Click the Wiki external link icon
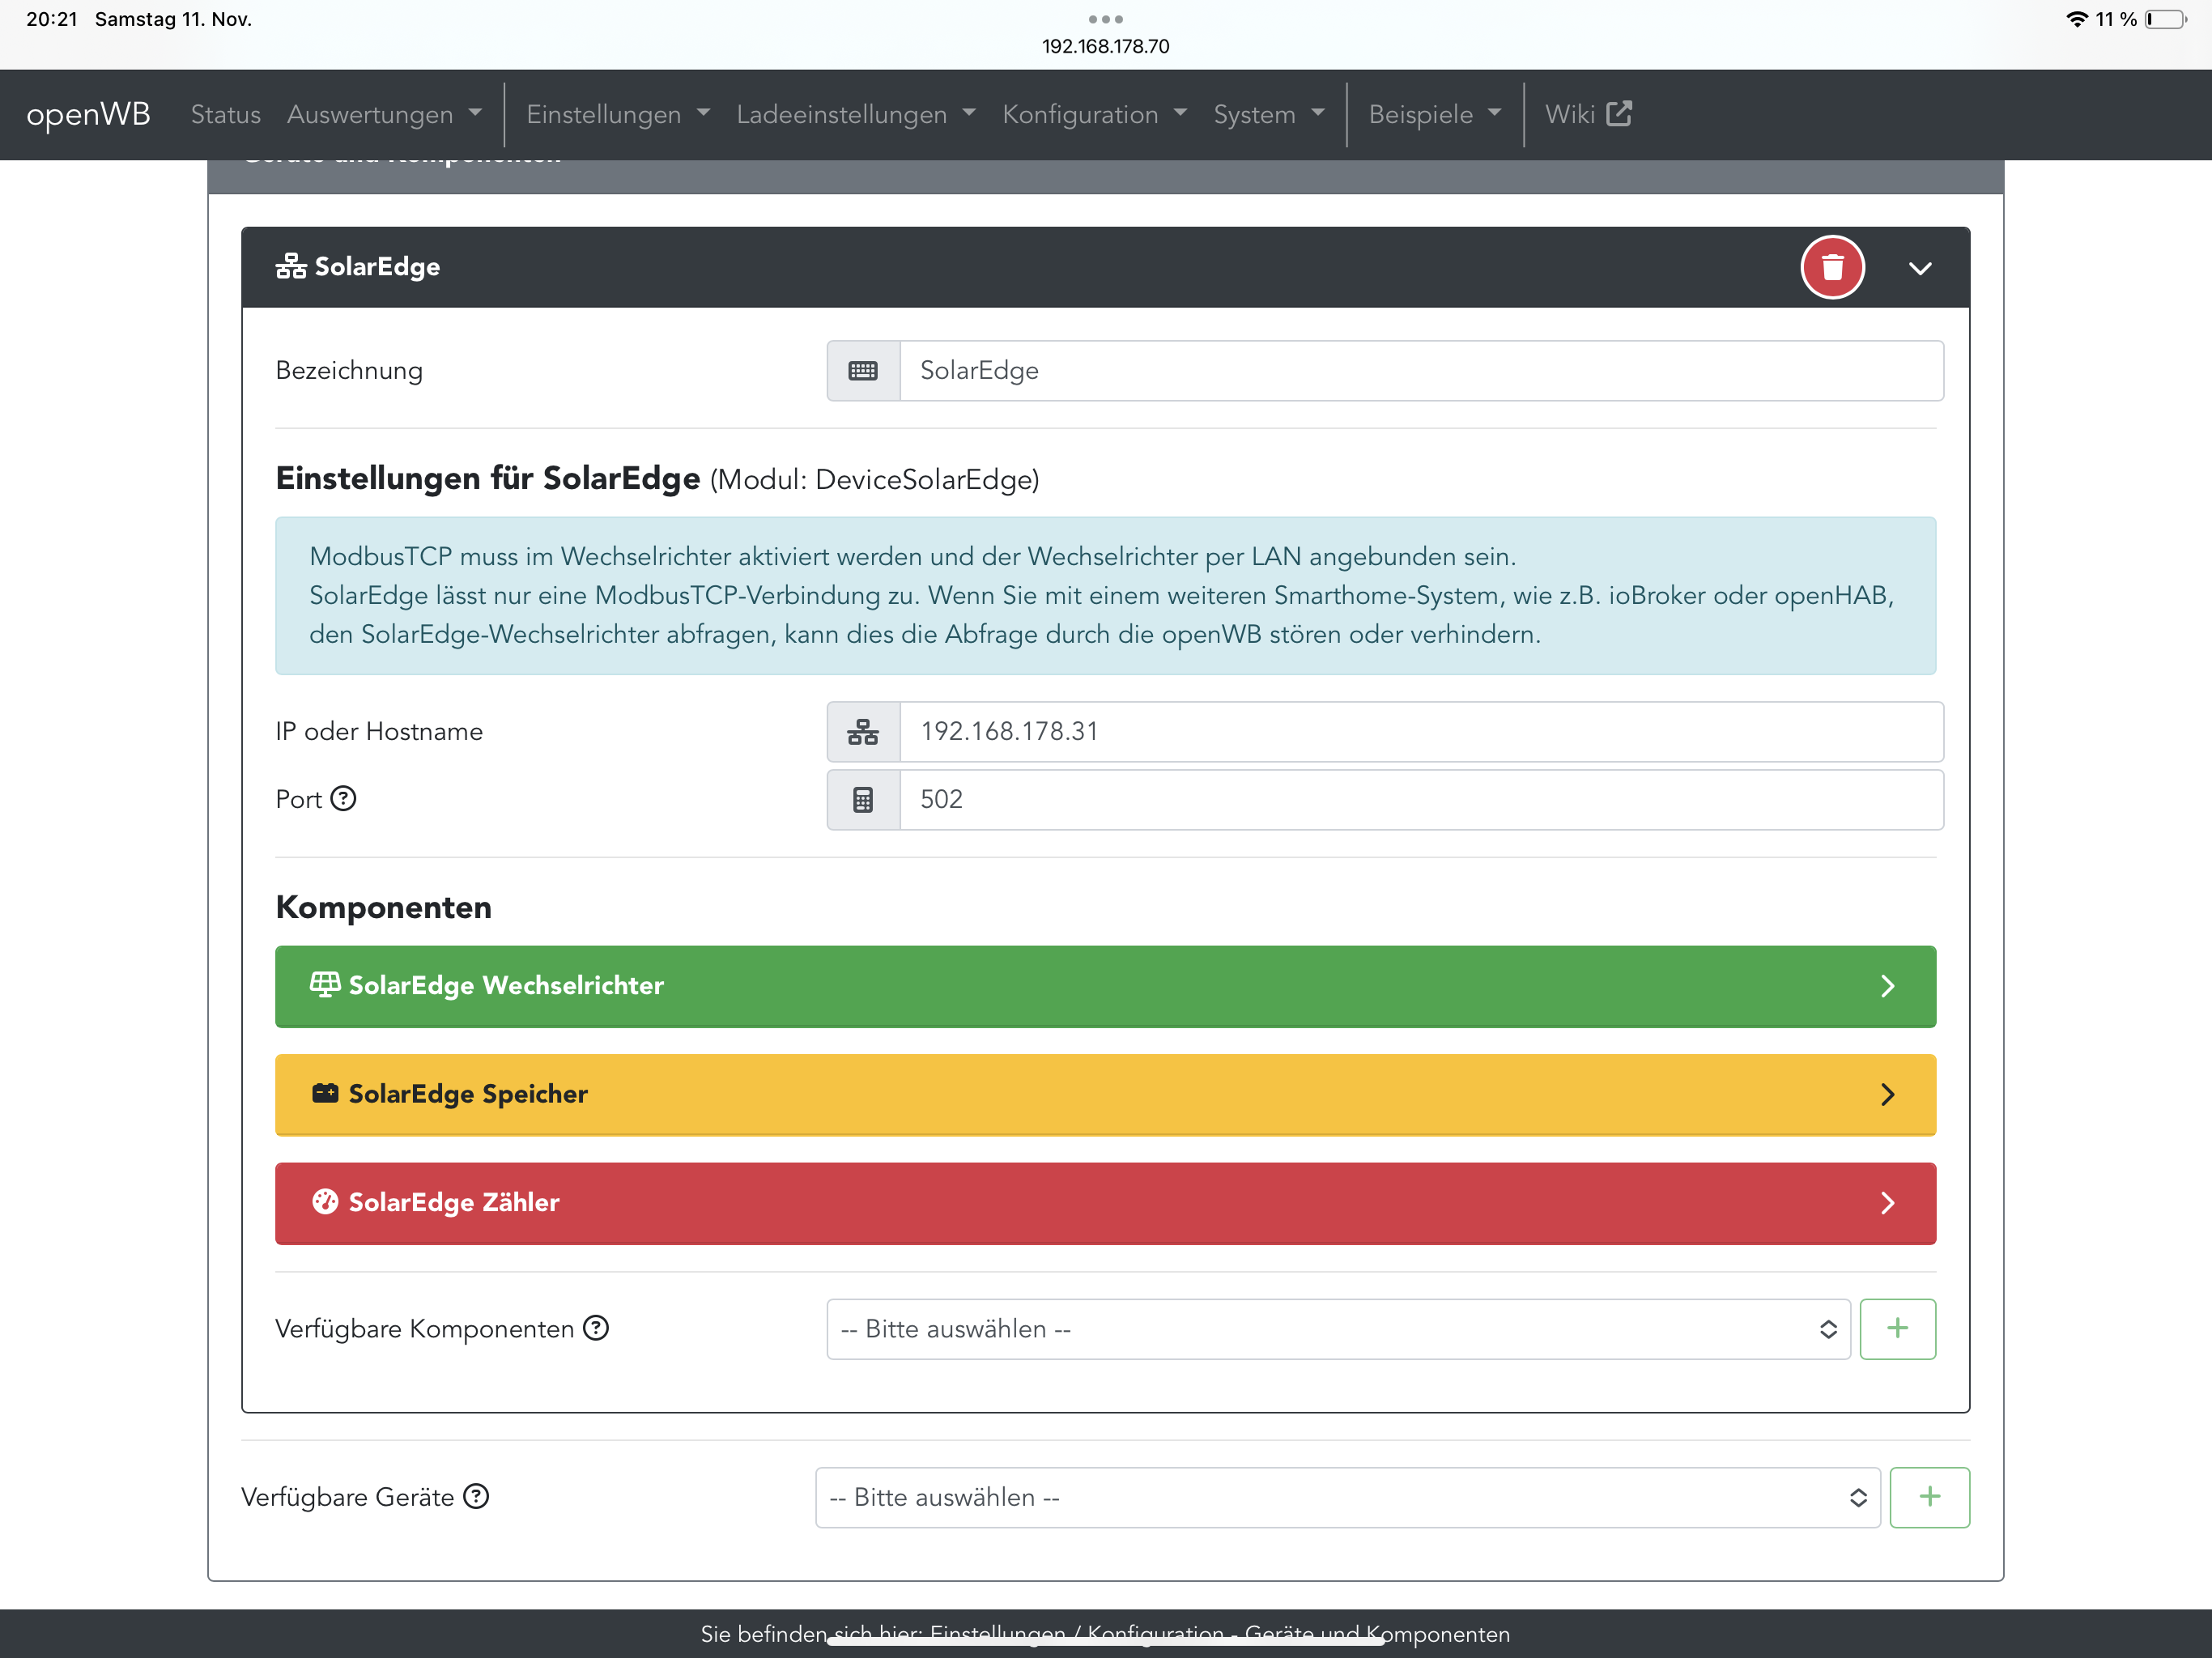Viewport: 2212px width, 1658px height. (x=1619, y=114)
